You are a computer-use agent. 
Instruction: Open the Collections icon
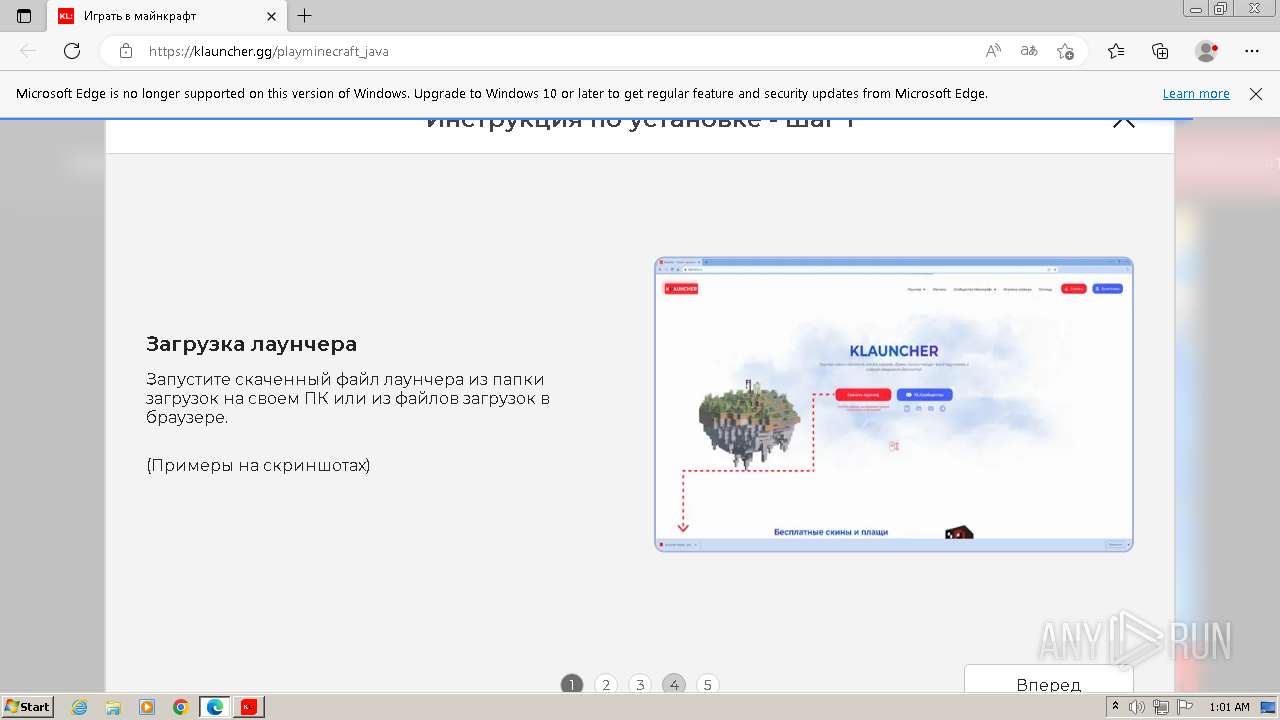(1160, 51)
